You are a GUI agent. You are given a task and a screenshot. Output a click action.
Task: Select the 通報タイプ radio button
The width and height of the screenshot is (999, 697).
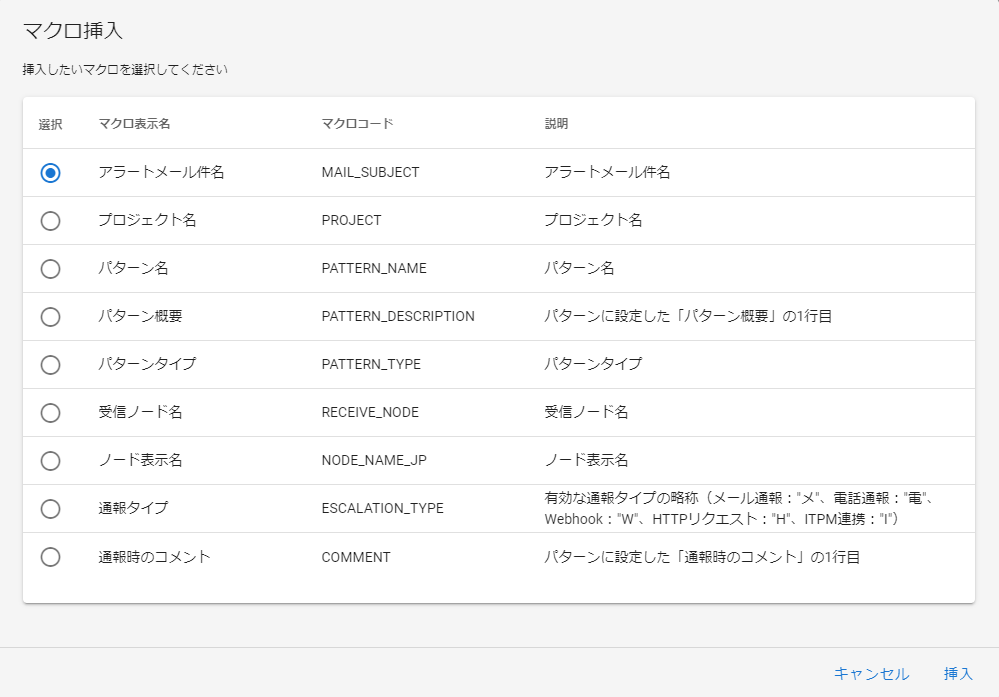pos(51,508)
